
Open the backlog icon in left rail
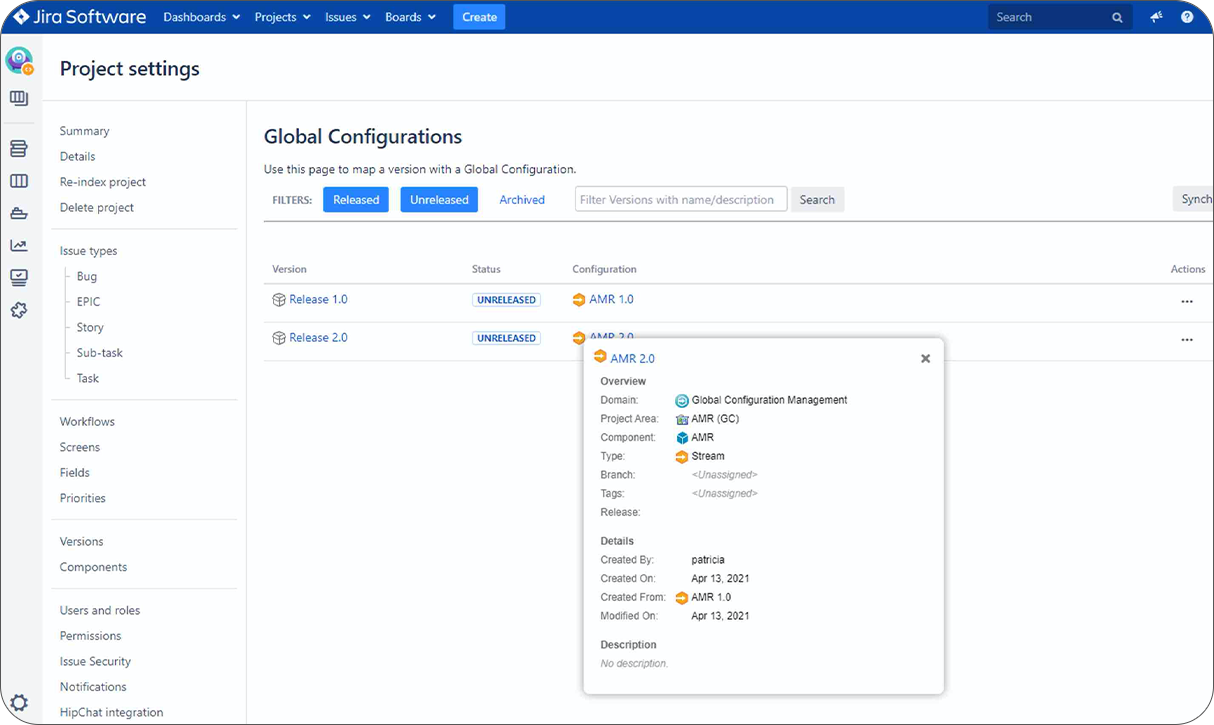click(19, 149)
